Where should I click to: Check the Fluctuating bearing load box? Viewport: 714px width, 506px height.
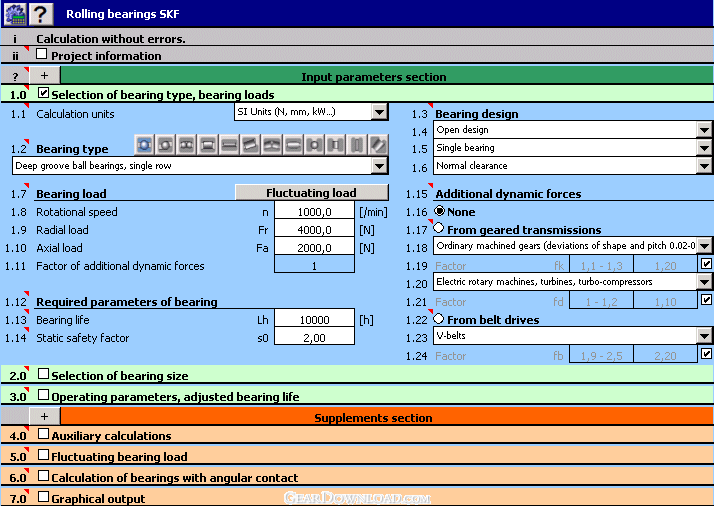click(43, 455)
